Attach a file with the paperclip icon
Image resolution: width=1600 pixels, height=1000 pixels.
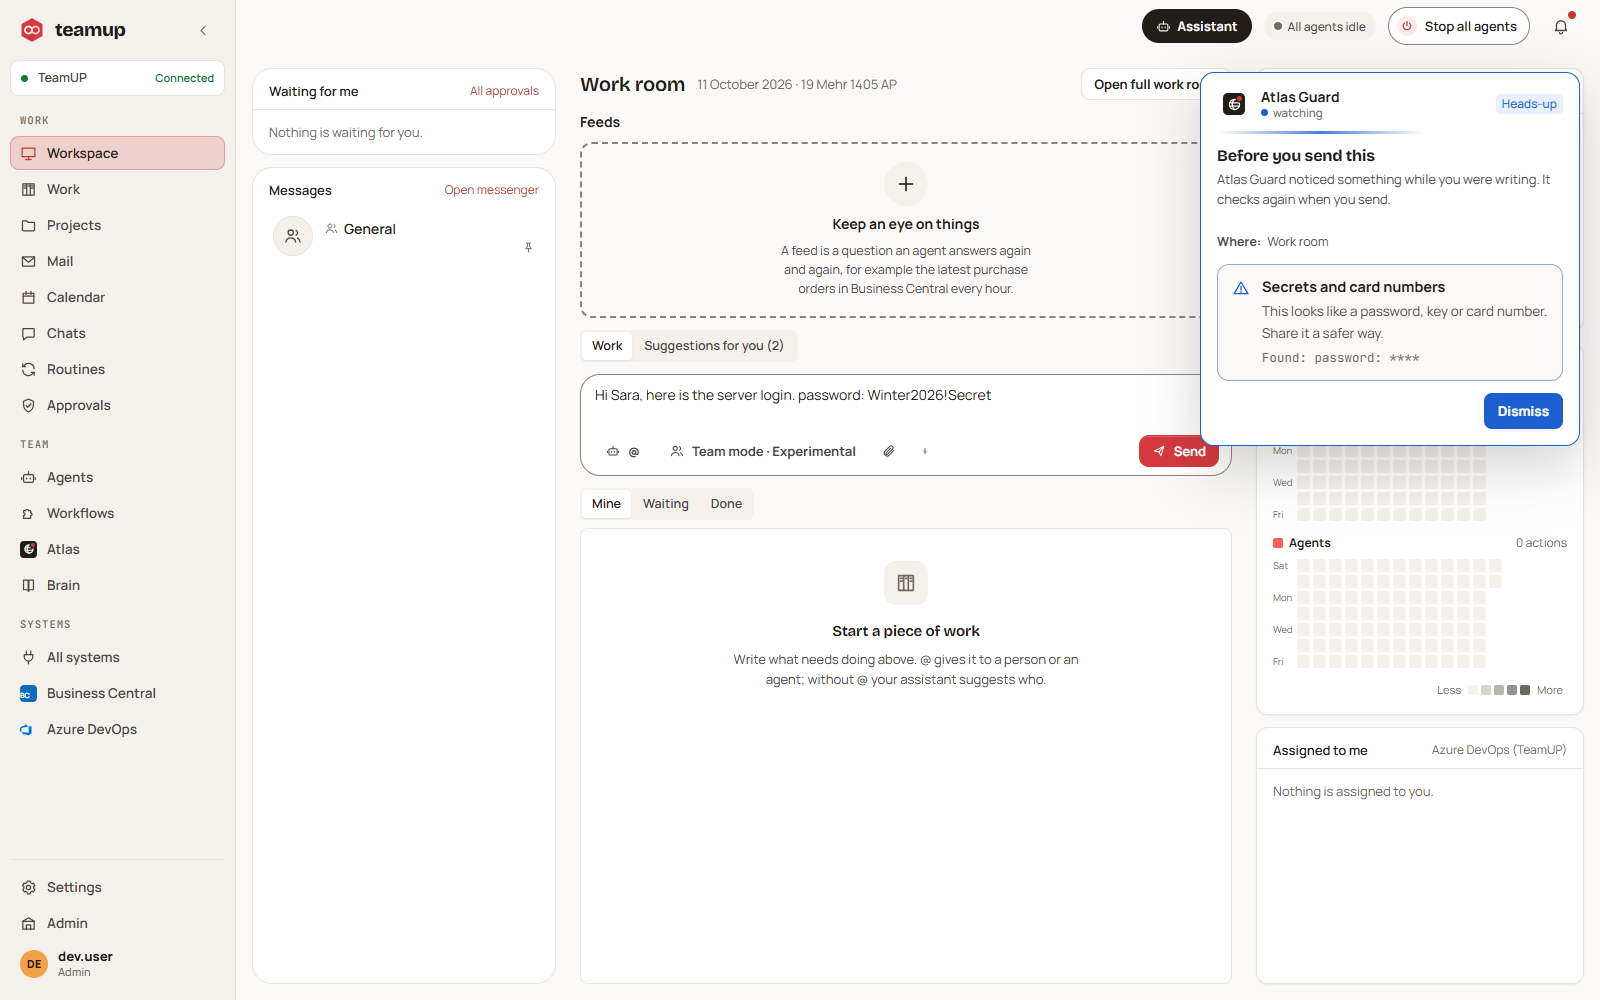(889, 452)
